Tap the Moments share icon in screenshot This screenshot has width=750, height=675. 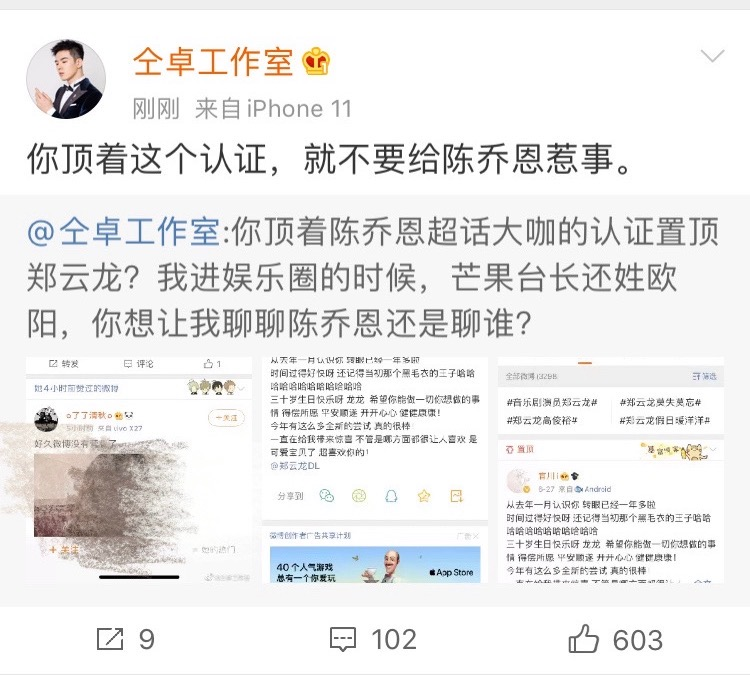[359, 496]
